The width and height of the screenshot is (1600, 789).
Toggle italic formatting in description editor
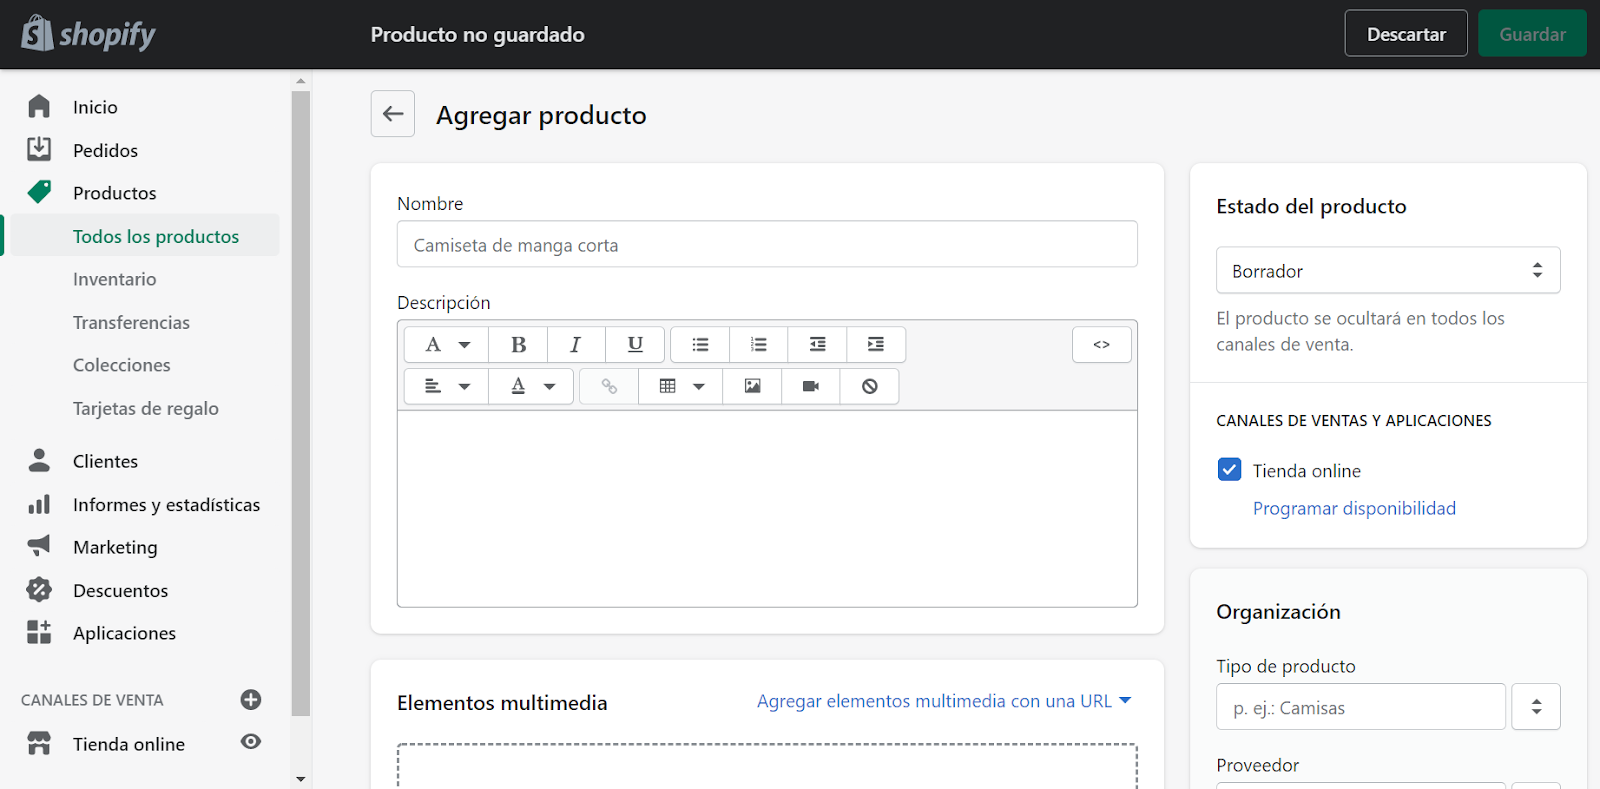[x=575, y=344]
